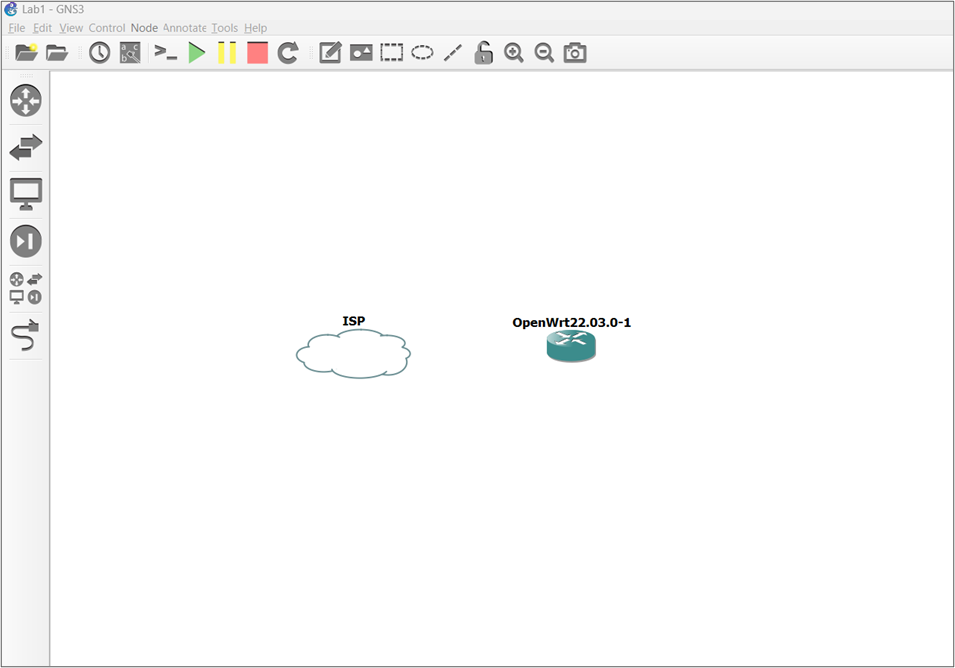Browse switches in the device sidebar
The width and height of the screenshot is (955, 668).
point(26,147)
